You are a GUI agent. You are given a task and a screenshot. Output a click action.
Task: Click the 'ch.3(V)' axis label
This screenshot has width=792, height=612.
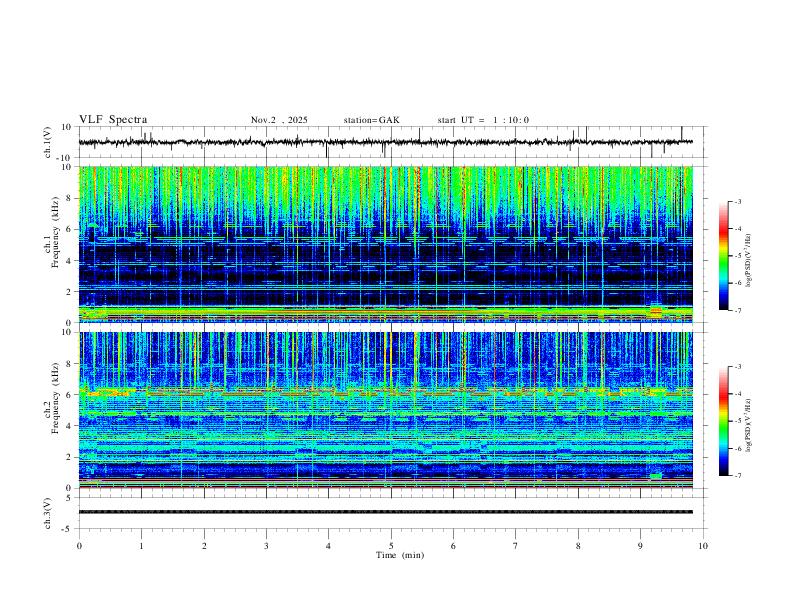[48, 513]
